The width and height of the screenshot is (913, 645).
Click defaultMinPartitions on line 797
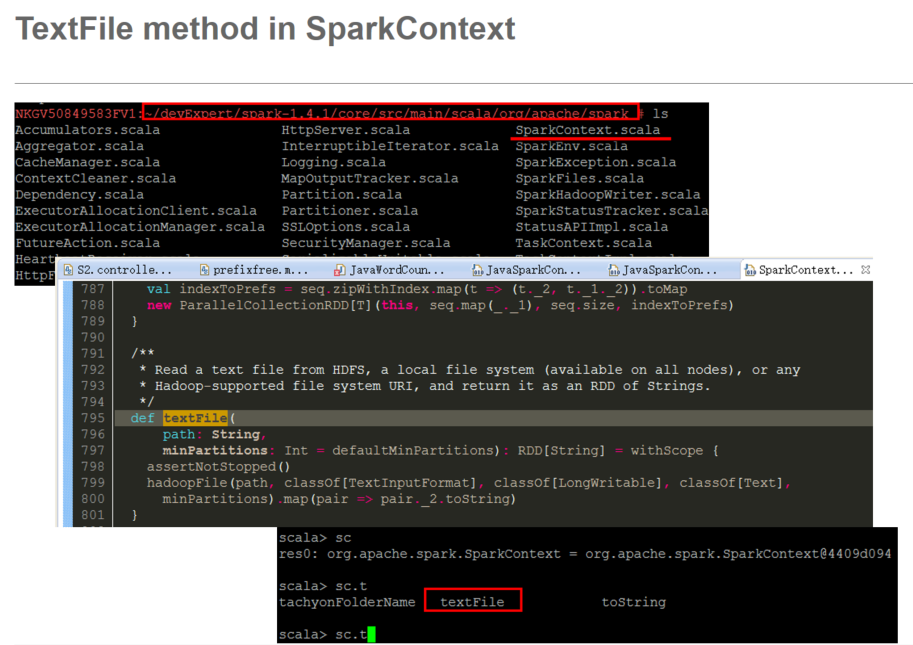pos(413,451)
